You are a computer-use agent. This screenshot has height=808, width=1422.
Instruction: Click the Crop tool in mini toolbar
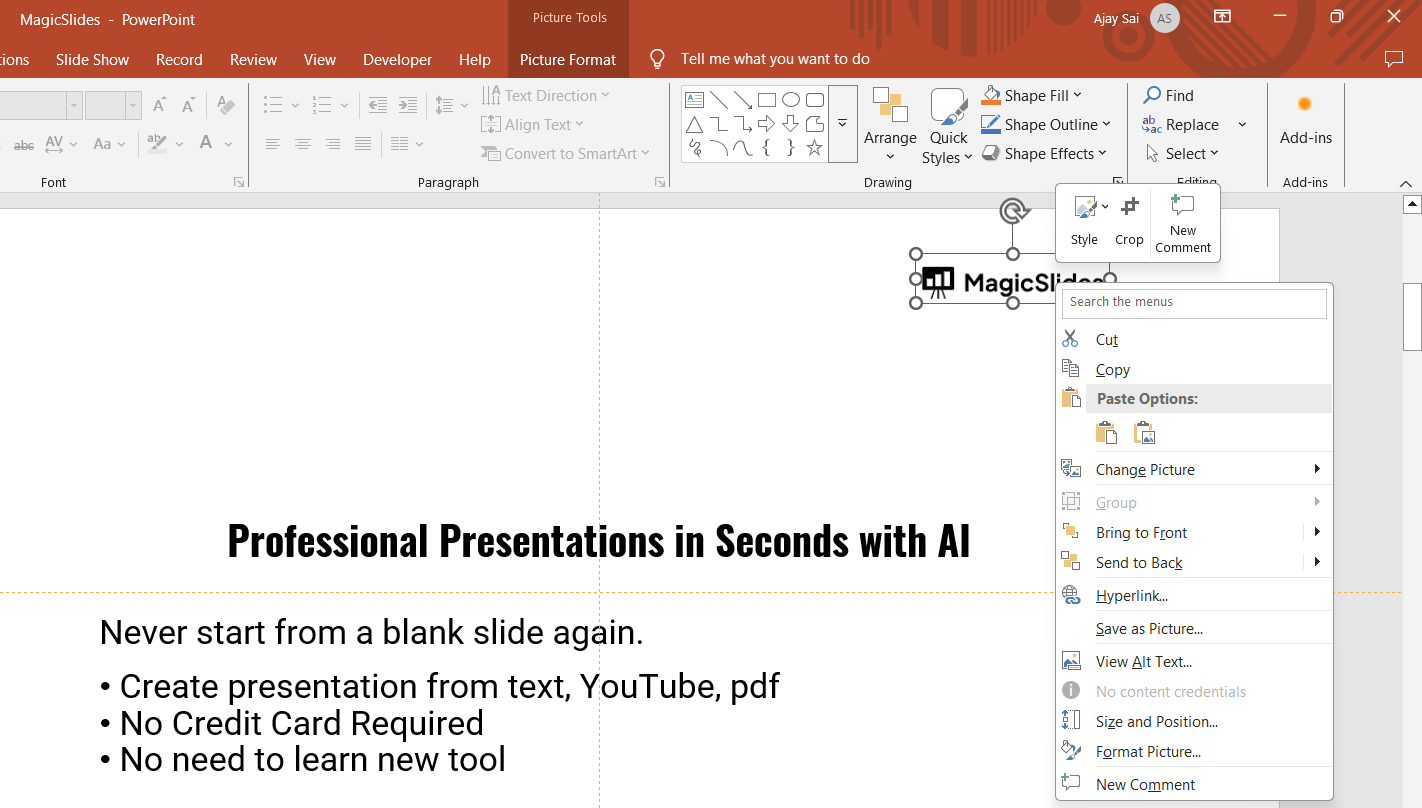1129,219
